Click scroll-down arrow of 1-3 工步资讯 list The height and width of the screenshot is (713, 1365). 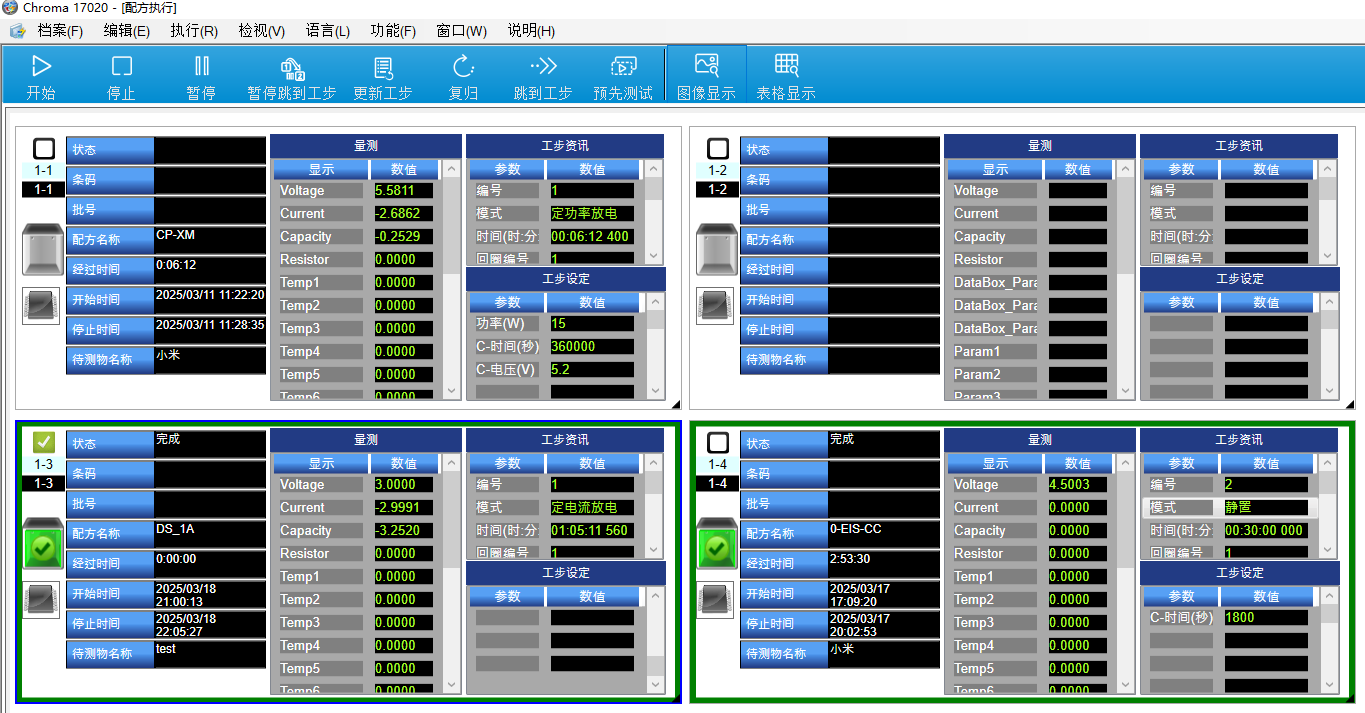(655, 550)
